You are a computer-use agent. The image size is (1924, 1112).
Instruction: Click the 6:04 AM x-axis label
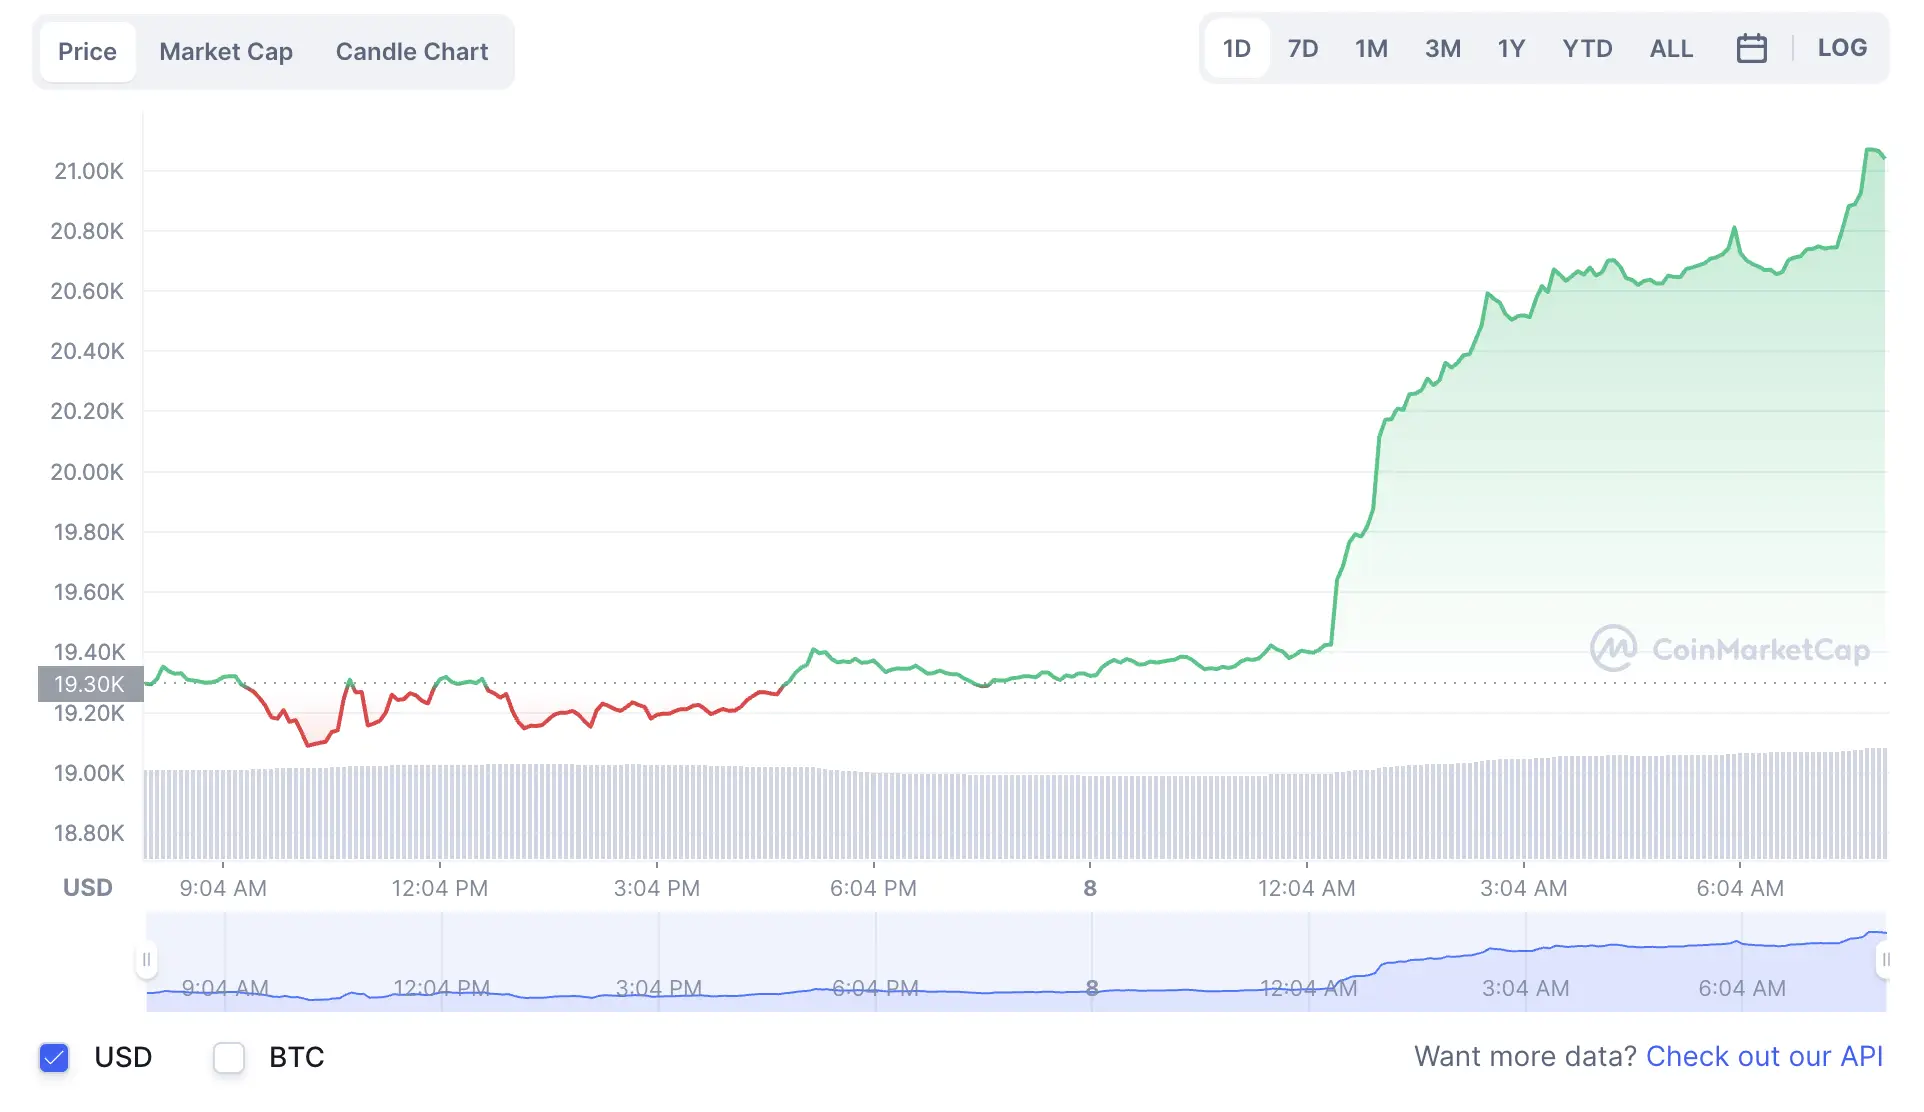1740,888
